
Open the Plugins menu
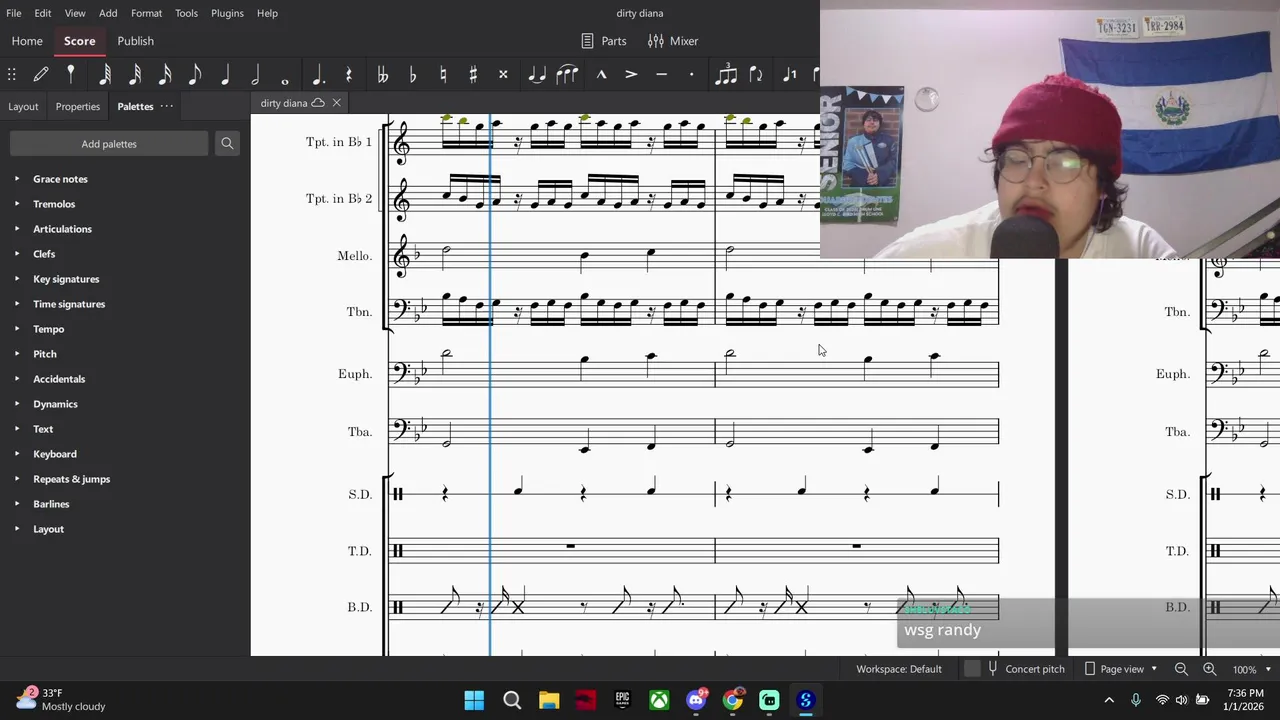tap(227, 13)
